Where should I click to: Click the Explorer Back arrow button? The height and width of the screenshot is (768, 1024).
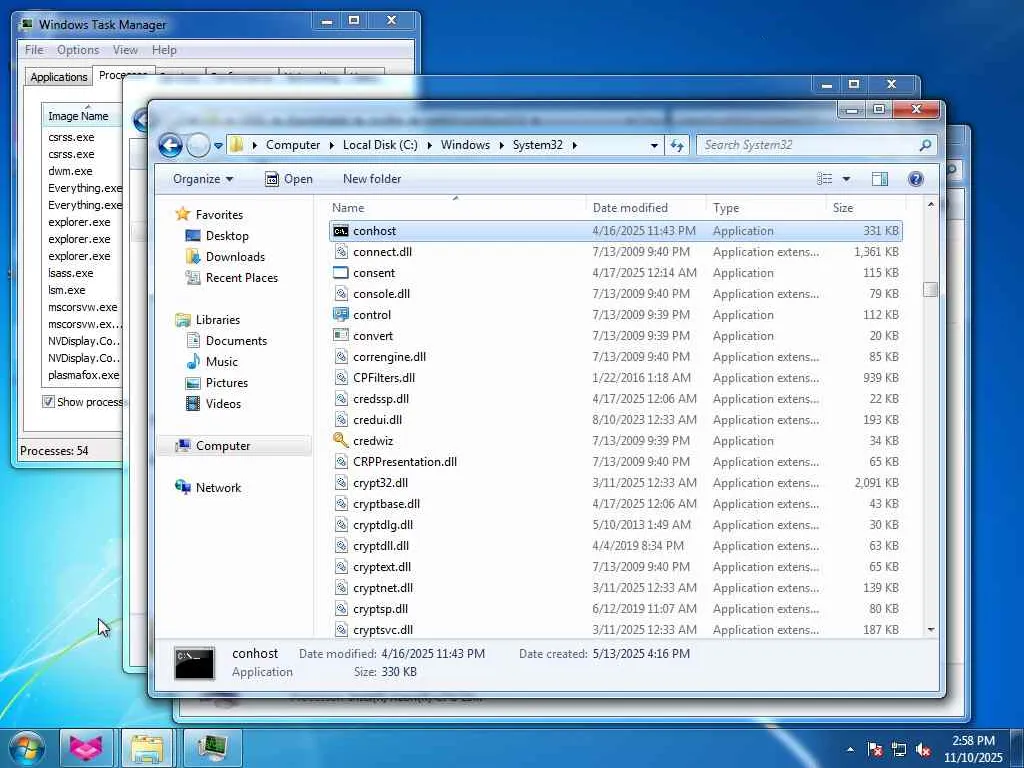tap(170, 145)
